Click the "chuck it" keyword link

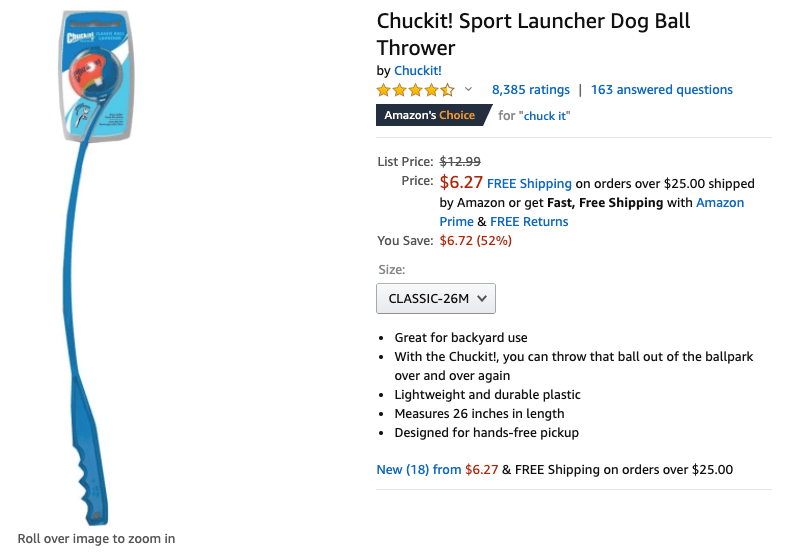pos(545,116)
